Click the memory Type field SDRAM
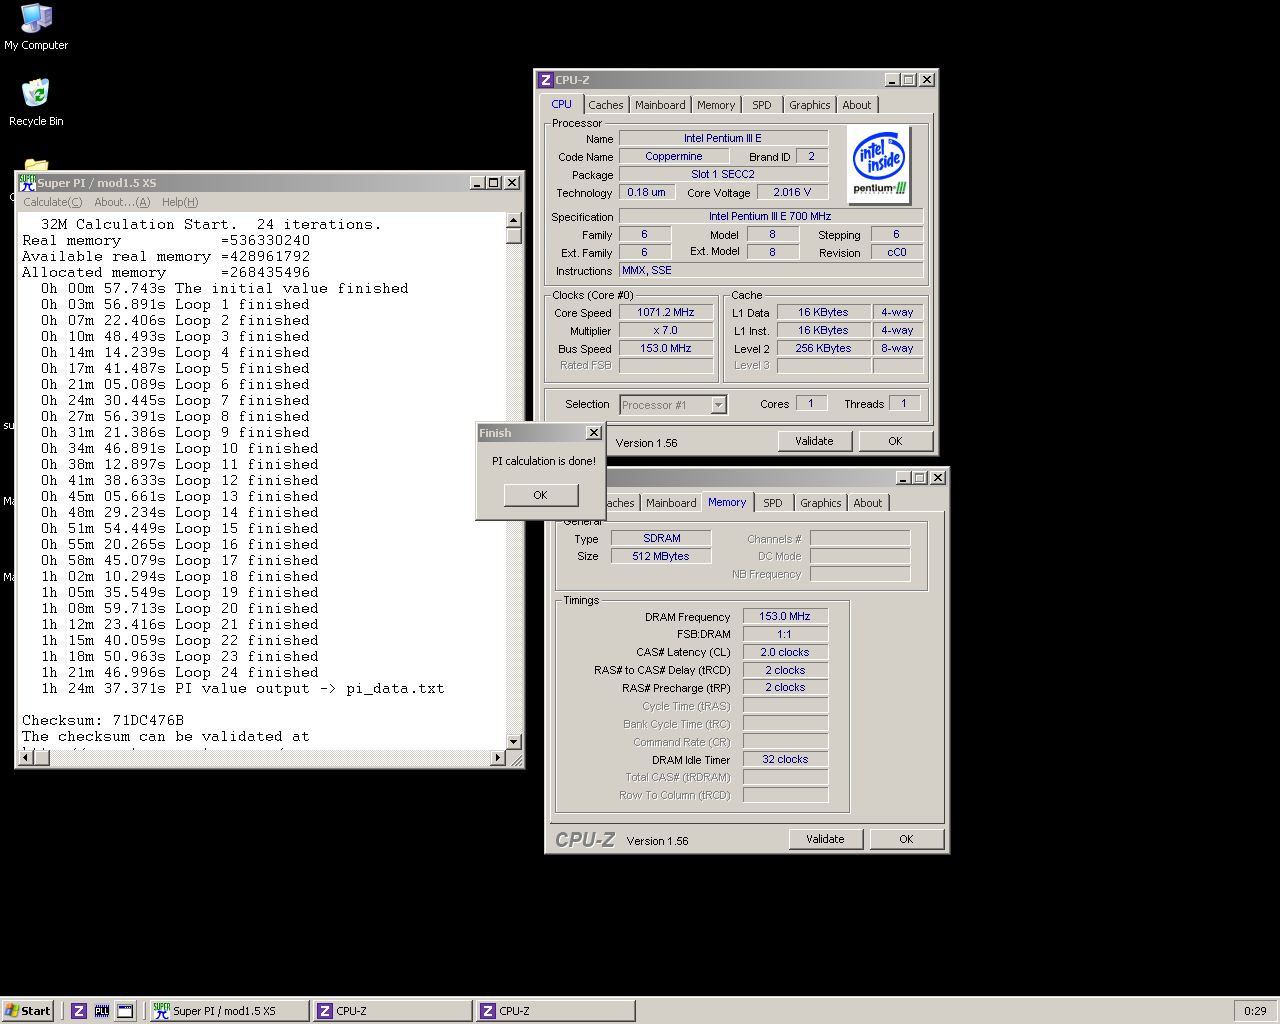The image size is (1280, 1024). pyautogui.click(x=662, y=538)
